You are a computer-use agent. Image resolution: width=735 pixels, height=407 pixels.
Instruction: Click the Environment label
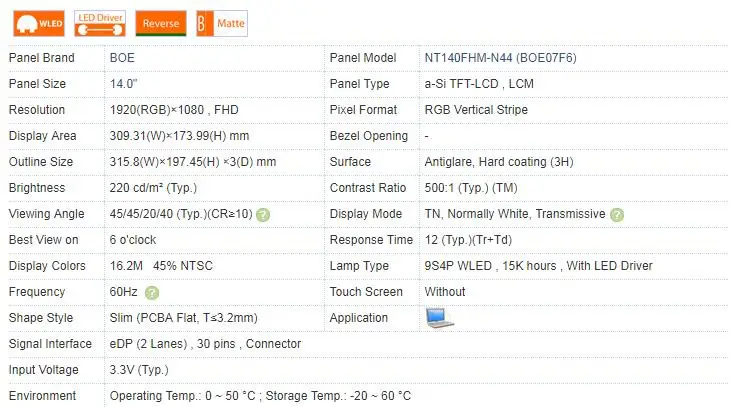pos(42,396)
